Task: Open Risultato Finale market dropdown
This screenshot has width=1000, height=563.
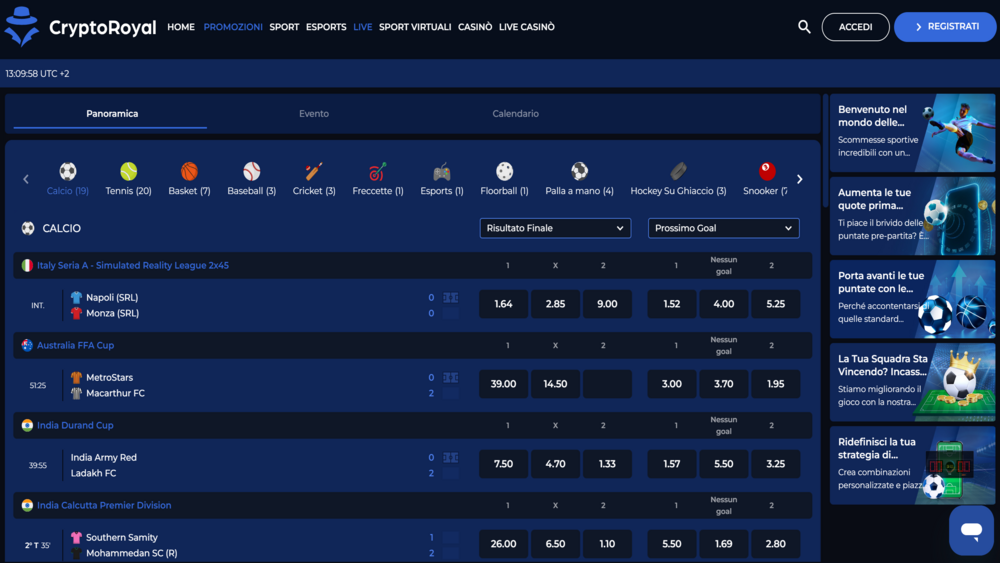Action: 555,228
